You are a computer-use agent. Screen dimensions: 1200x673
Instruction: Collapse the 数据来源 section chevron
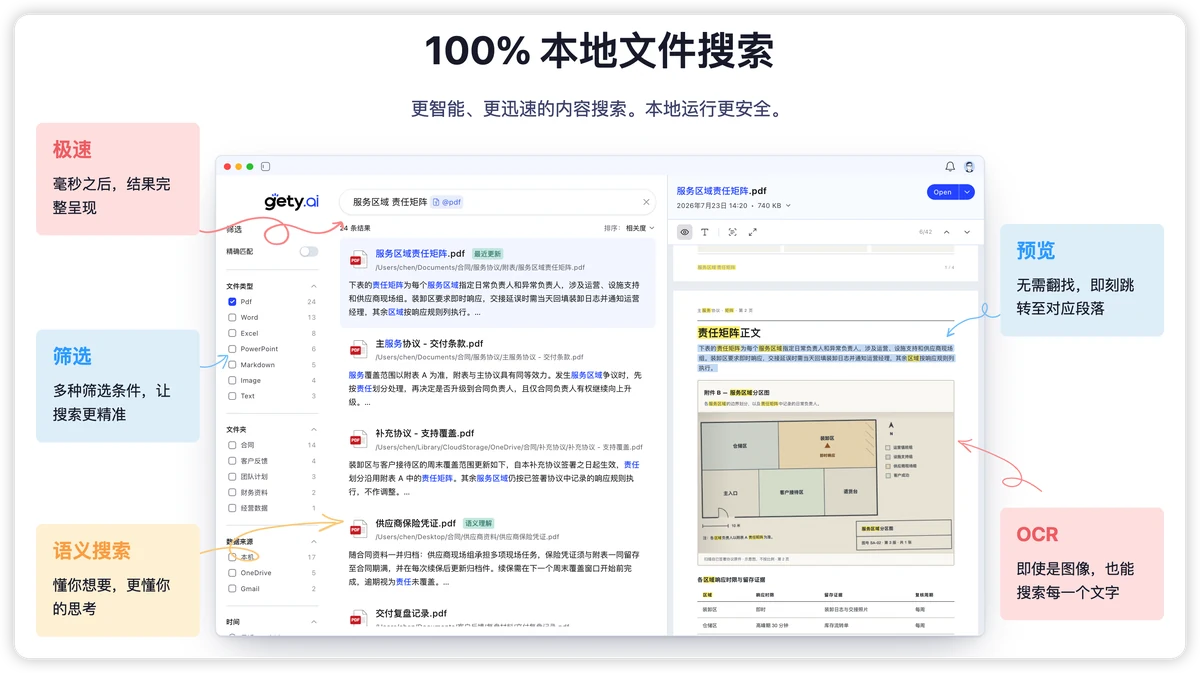point(312,541)
